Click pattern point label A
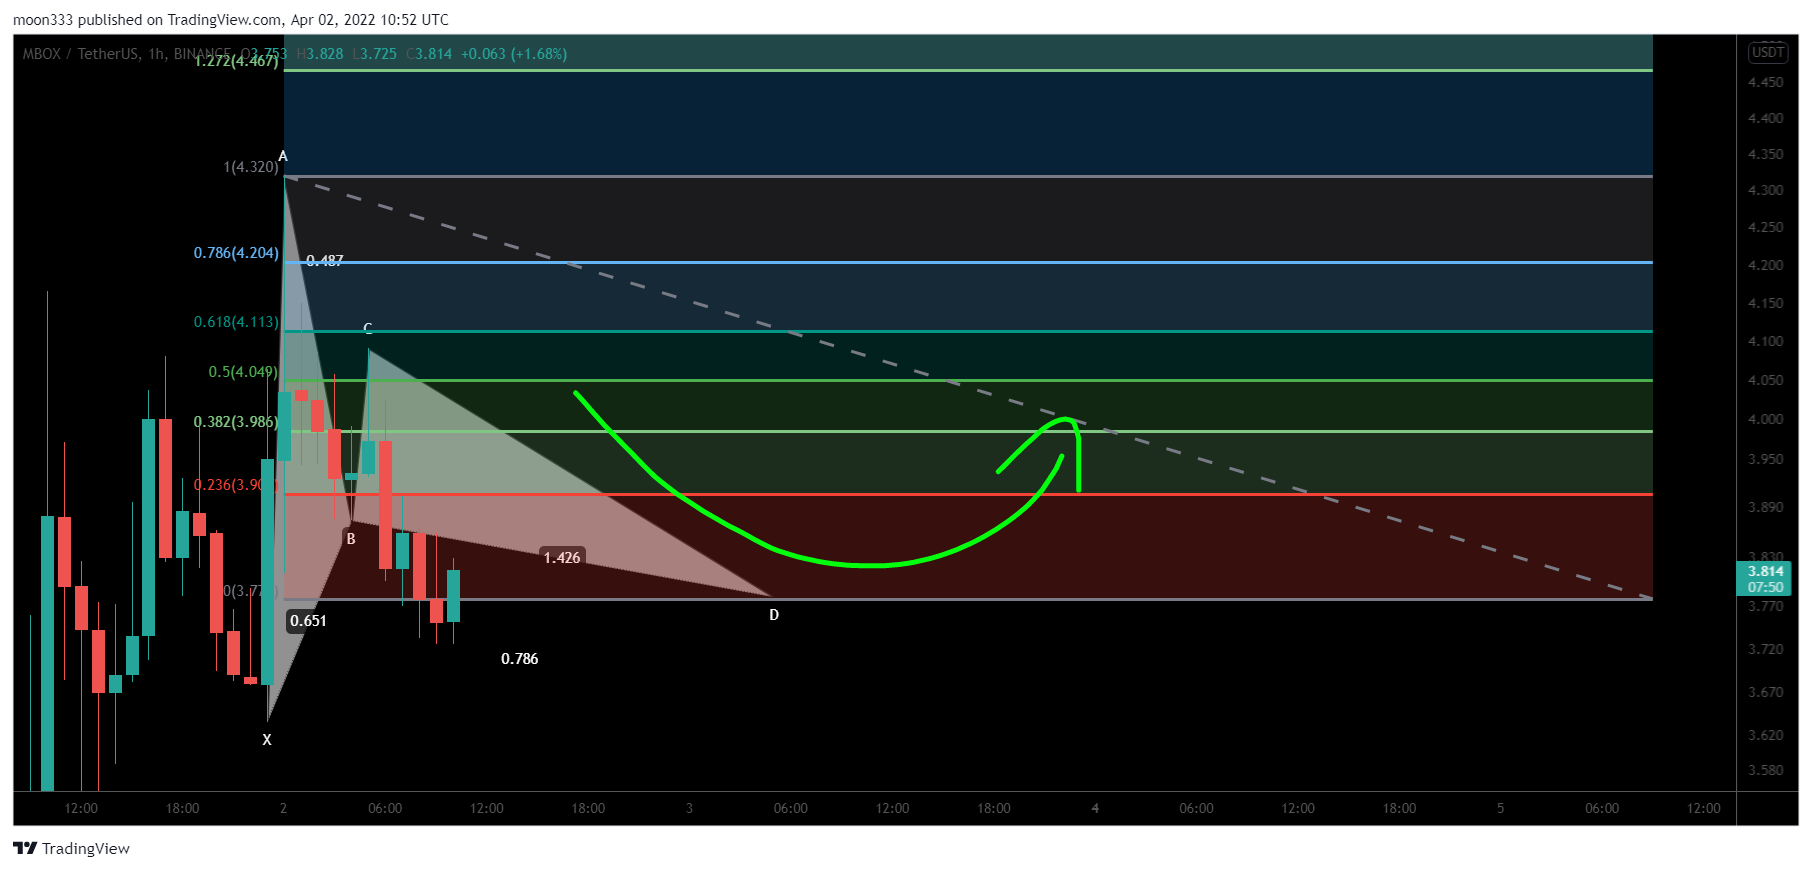The height and width of the screenshot is (870, 1812). tap(283, 156)
